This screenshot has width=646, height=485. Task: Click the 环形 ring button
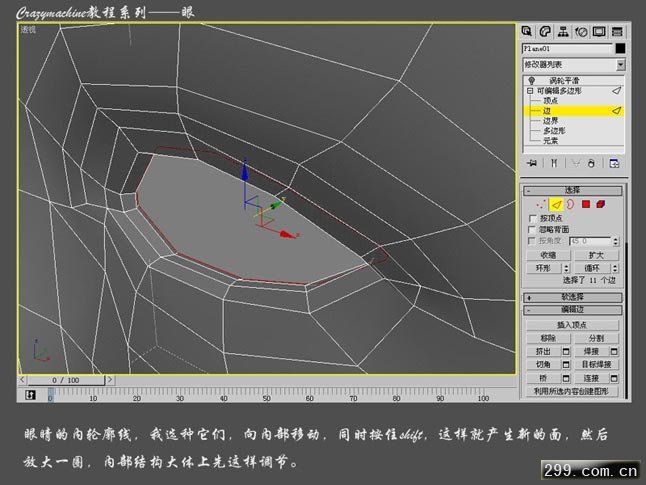point(544,268)
